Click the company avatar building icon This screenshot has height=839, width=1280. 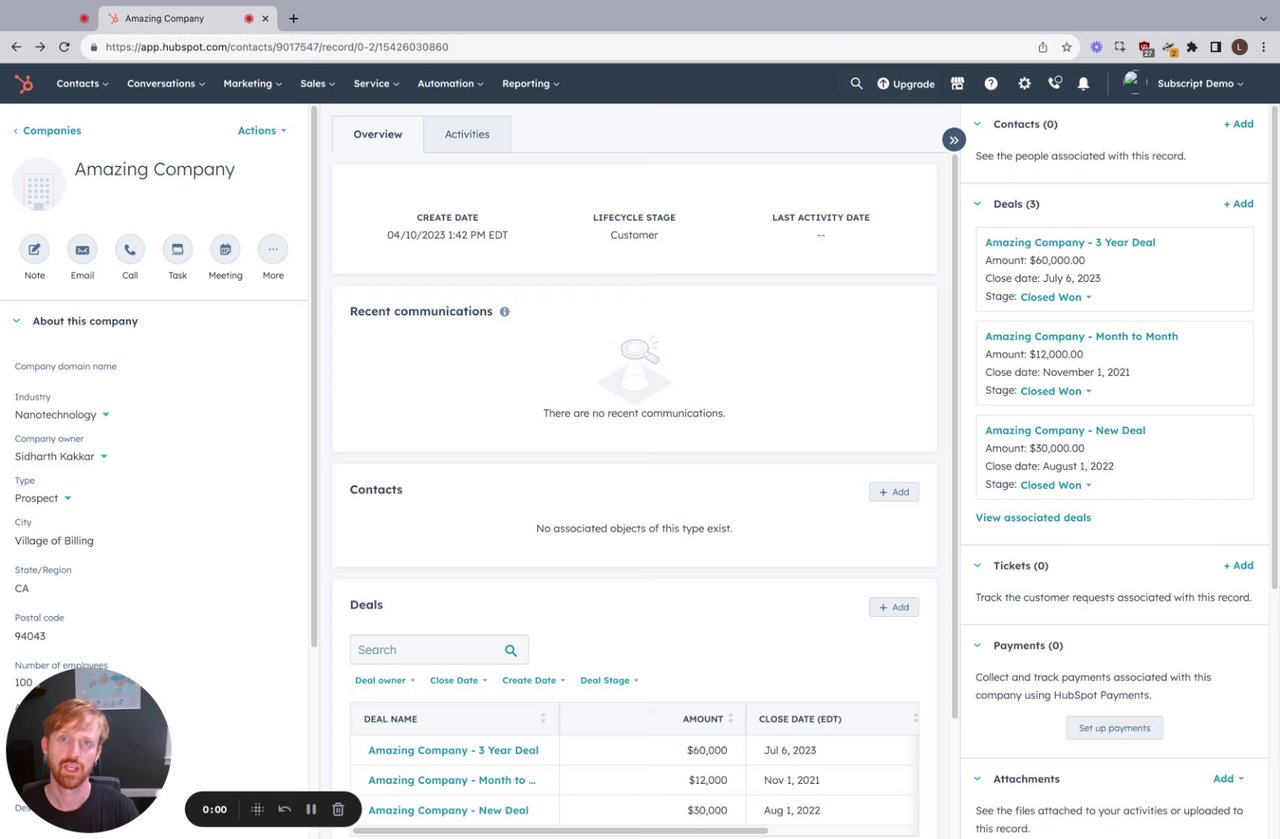[x=38, y=185]
